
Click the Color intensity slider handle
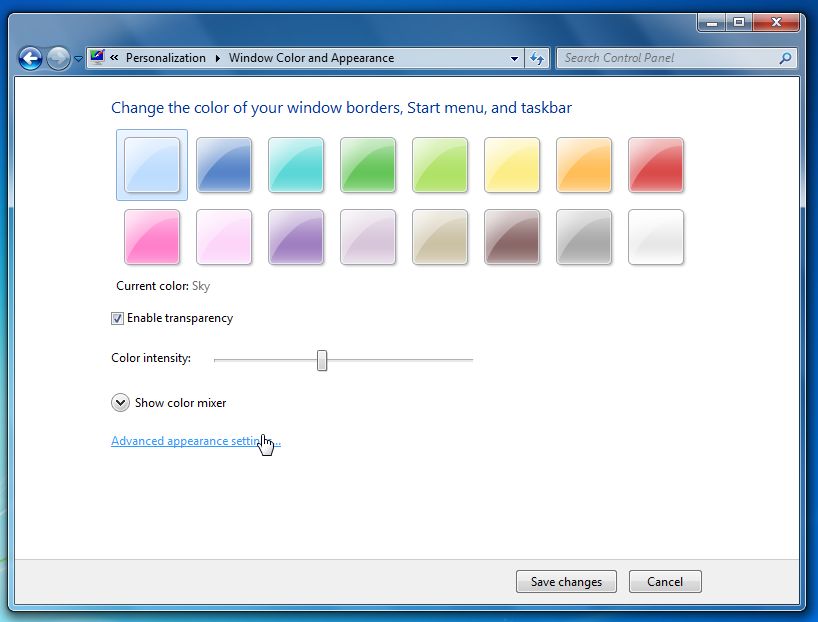coord(322,359)
